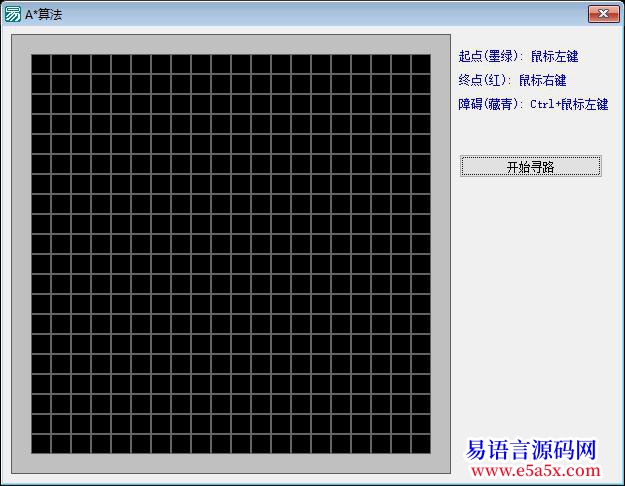Click the A*算法 title bar text
The height and width of the screenshot is (486, 625).
point(43,13)
